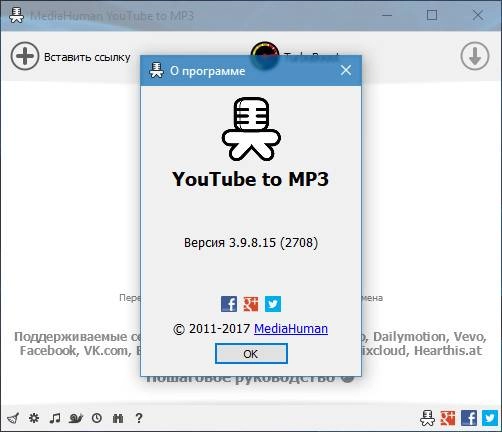Confirm the About dialog with OK
The image size is (502, 432).
[251, 354]
